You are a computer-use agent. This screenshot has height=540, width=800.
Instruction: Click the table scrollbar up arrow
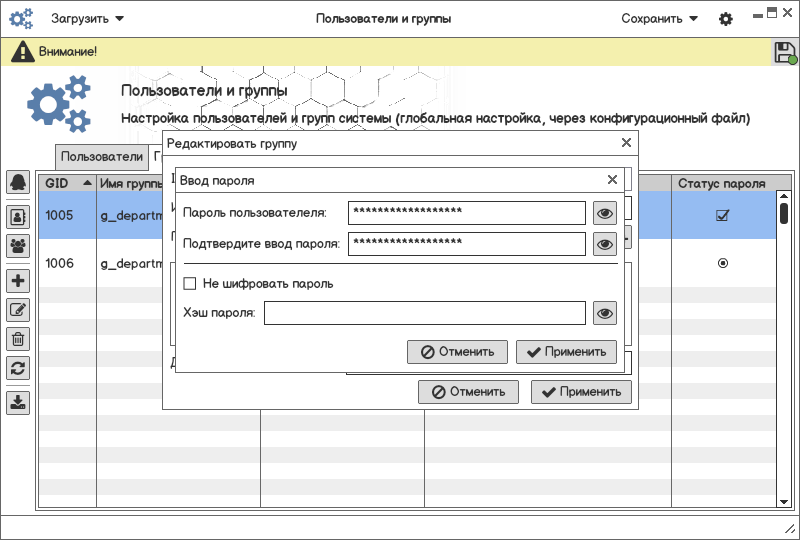[784, 197]
